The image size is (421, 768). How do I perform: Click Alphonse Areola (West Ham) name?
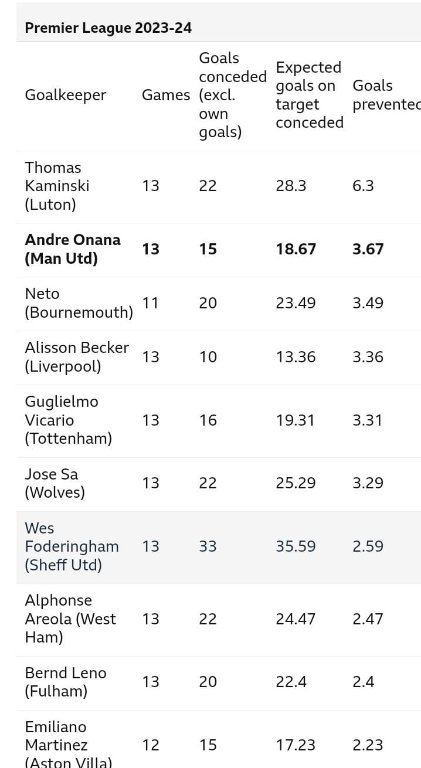pos(70,619)
